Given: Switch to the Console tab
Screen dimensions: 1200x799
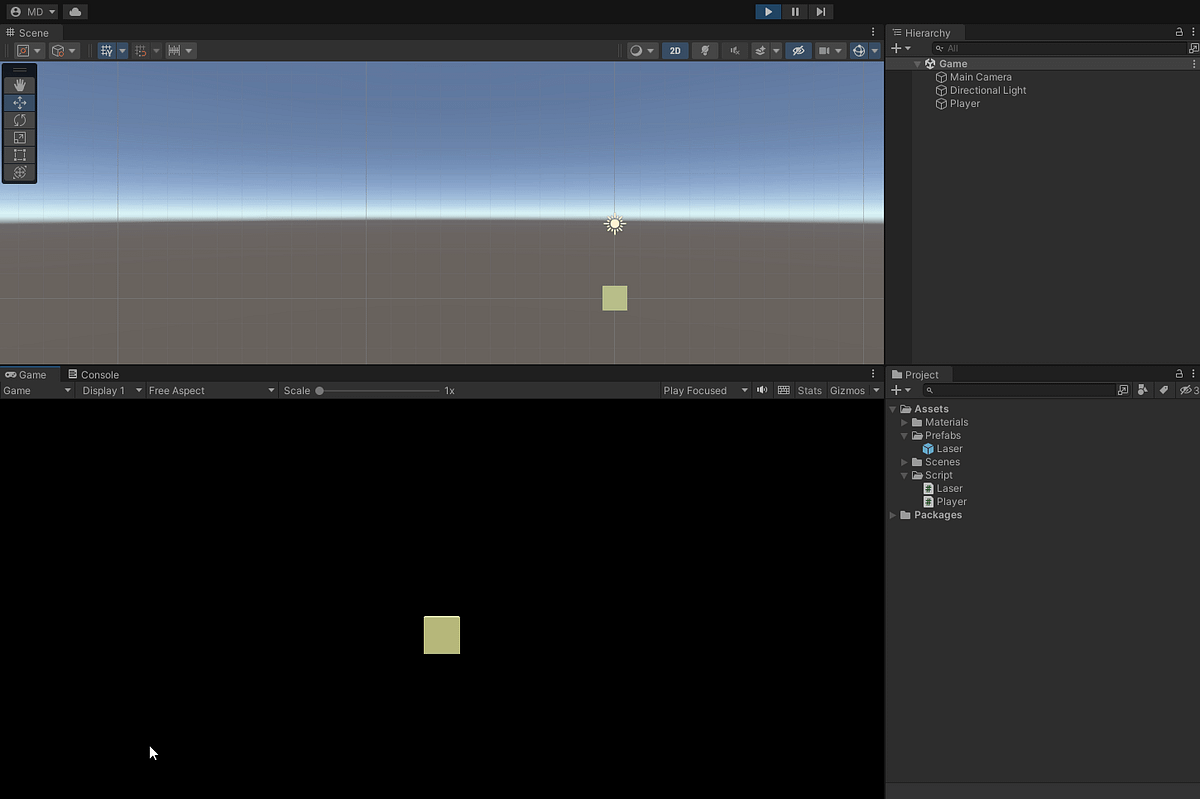Looking at the screenshot, I should 94,374.
